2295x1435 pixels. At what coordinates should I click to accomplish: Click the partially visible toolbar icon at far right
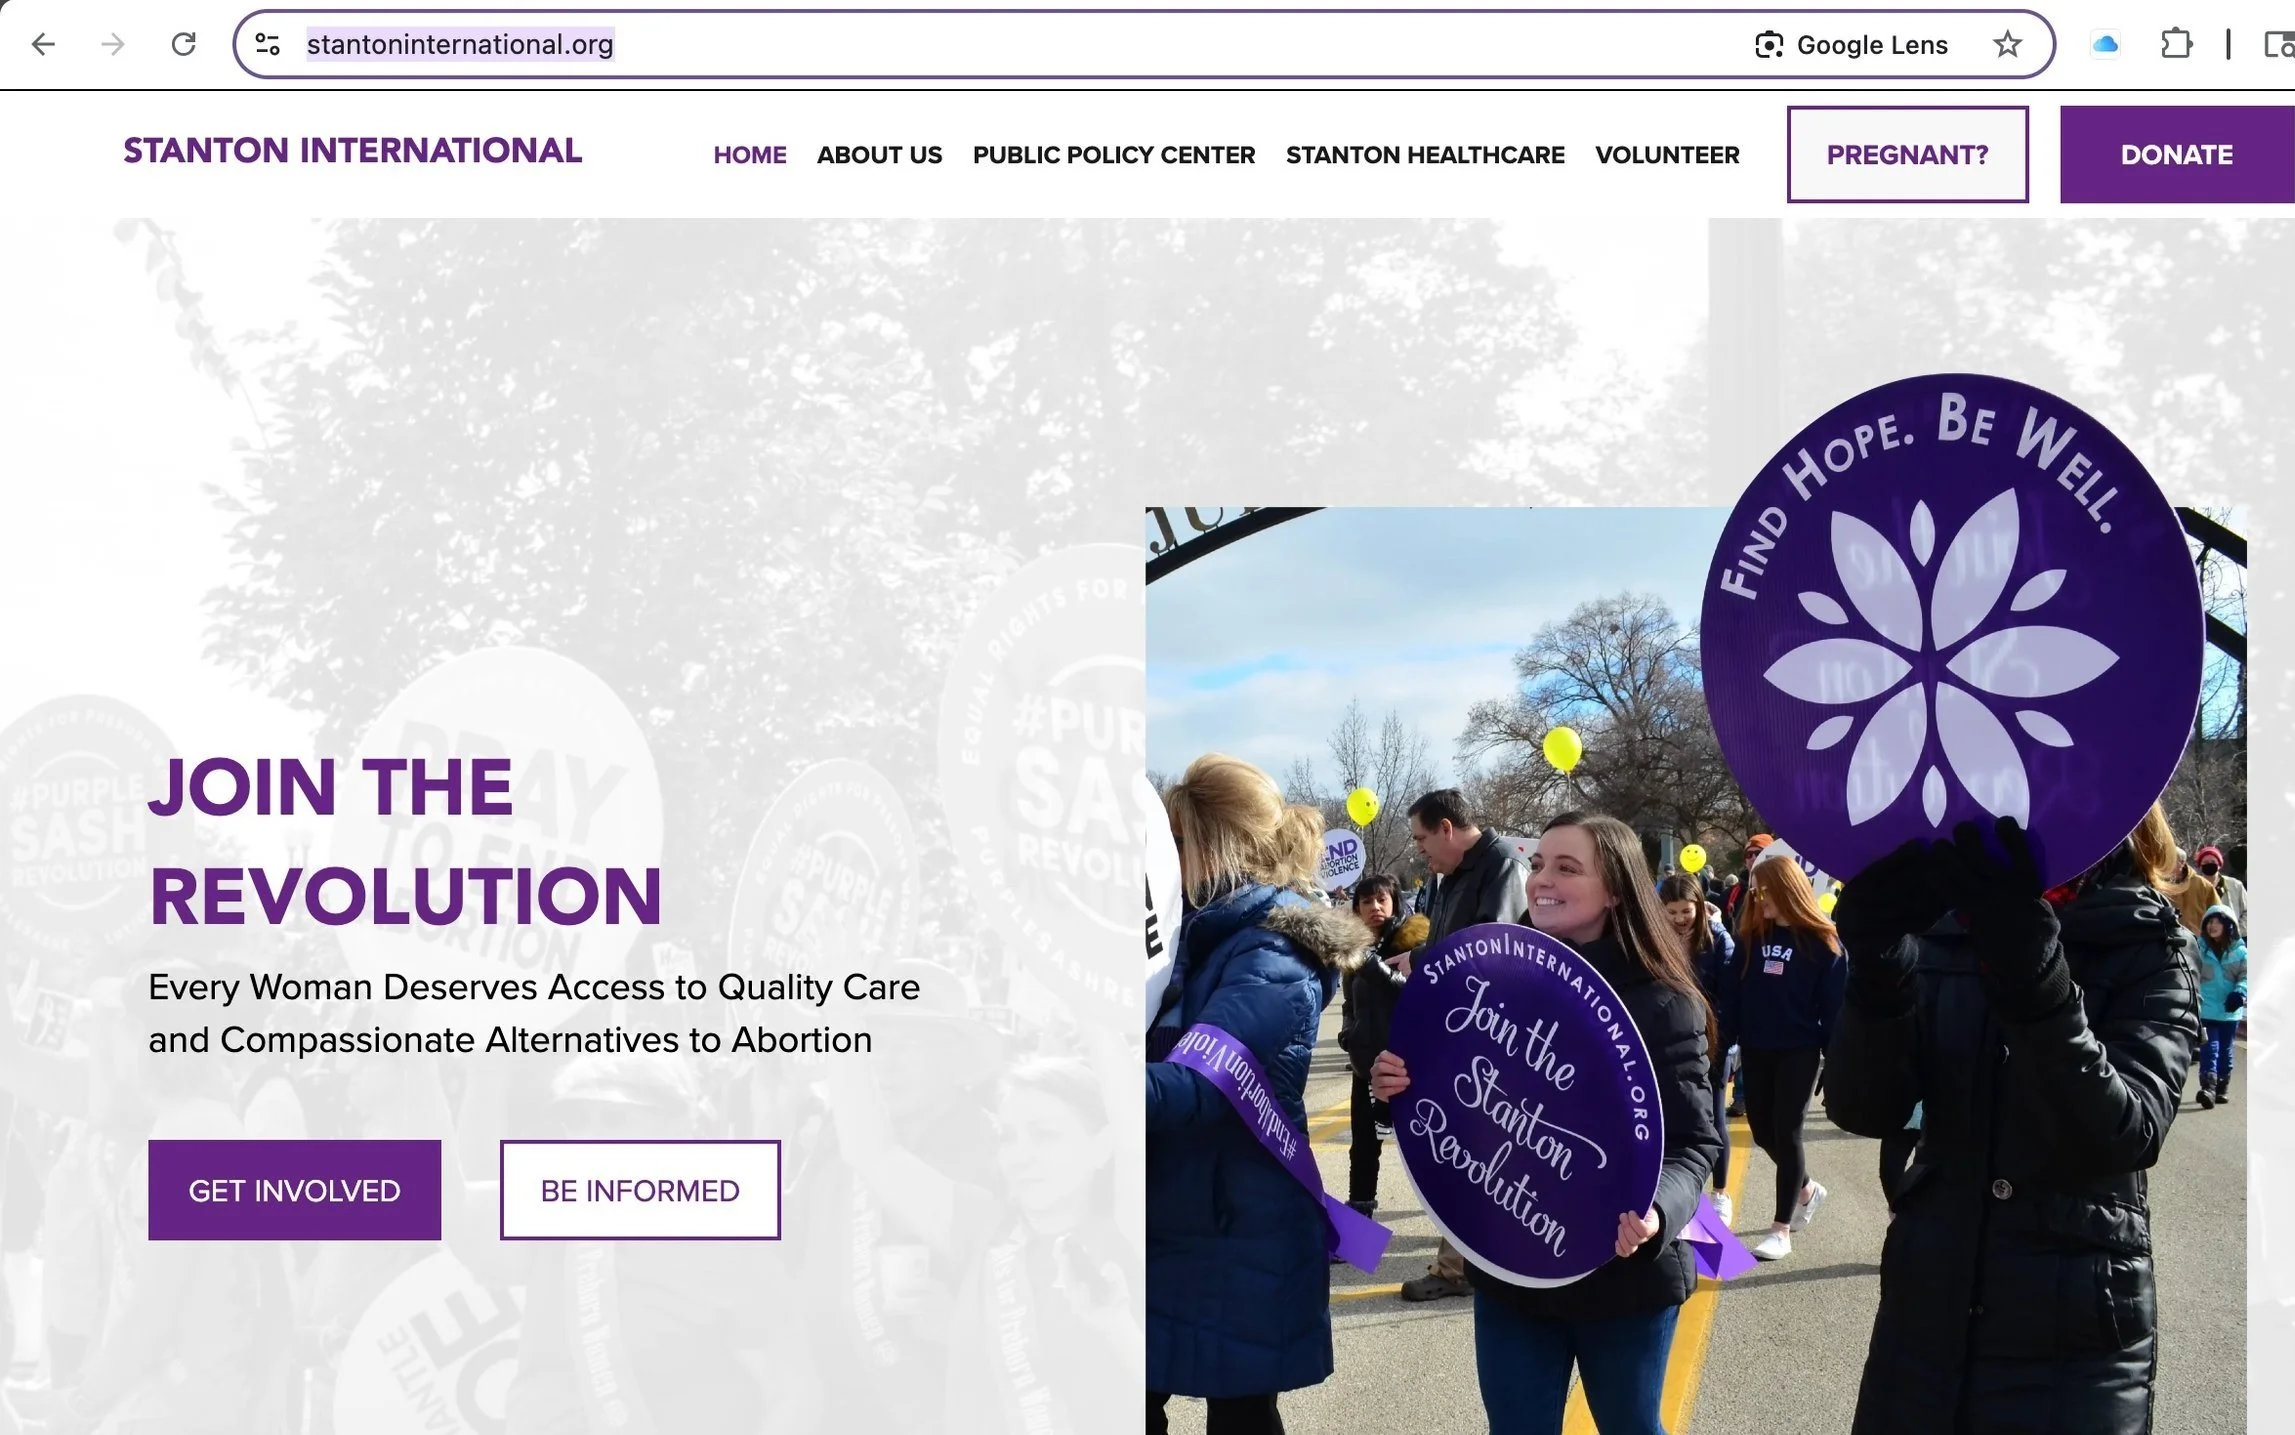(x=2279, y=44)
